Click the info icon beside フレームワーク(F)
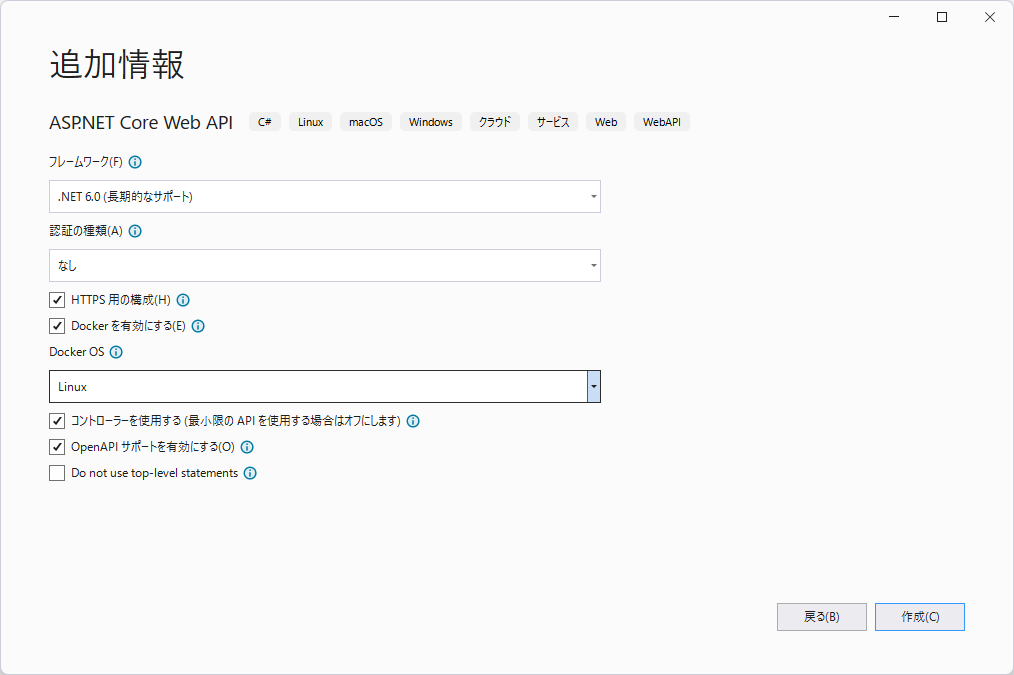 coord(135,162)
